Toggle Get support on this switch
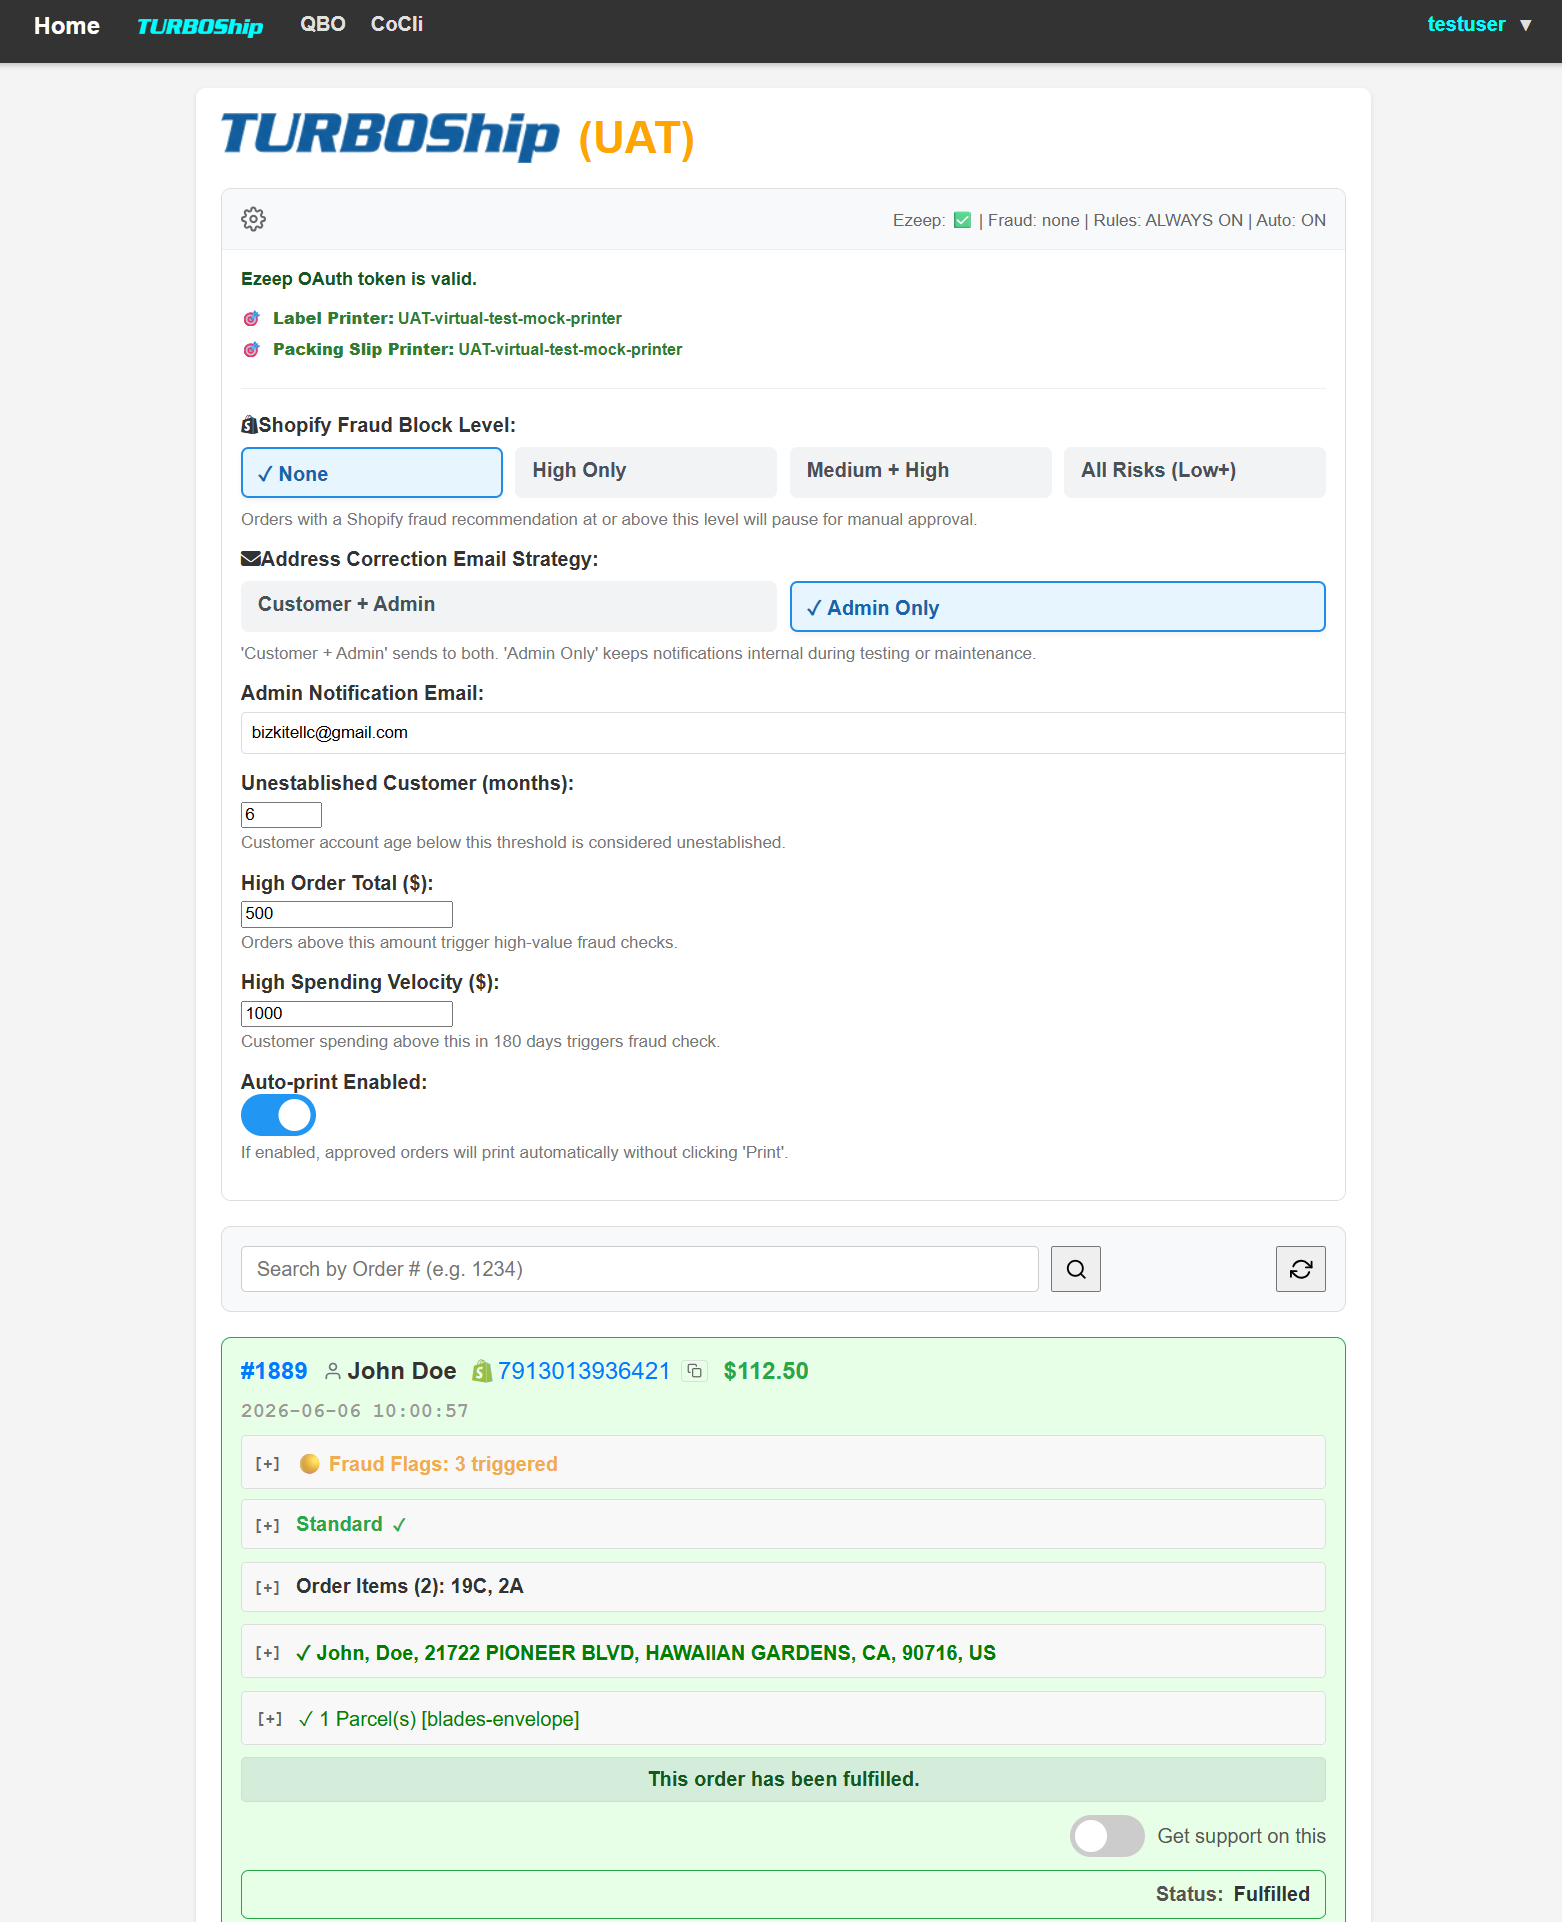This screenshot has width=1562, height=1922. [1106, 1836]
